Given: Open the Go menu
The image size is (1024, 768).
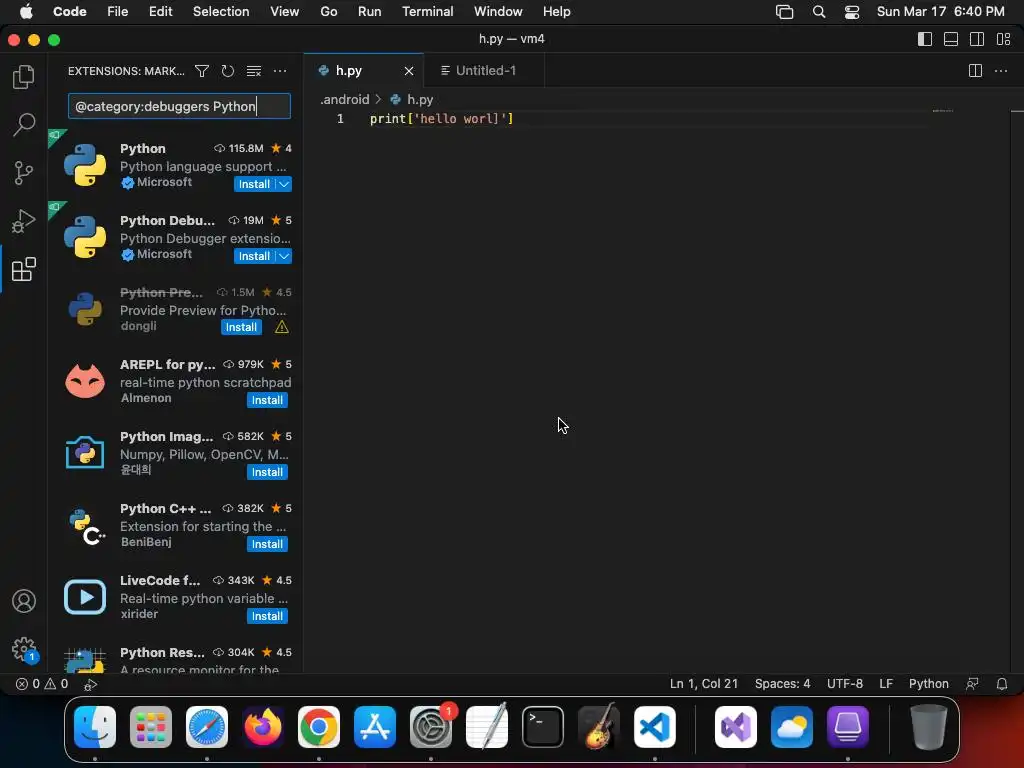Looking at the screenshot, I should [x=328, y=12].
